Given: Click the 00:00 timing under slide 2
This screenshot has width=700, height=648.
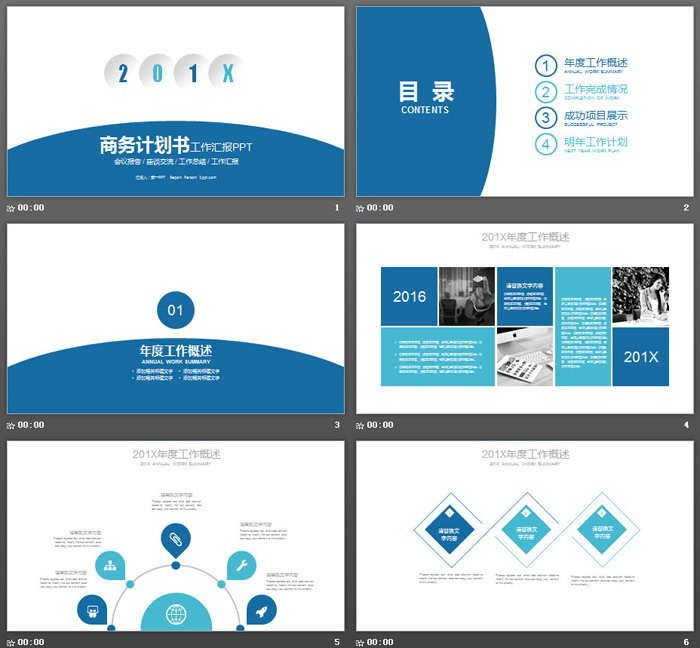Looking at the screenshot, I should pos(380,208).
